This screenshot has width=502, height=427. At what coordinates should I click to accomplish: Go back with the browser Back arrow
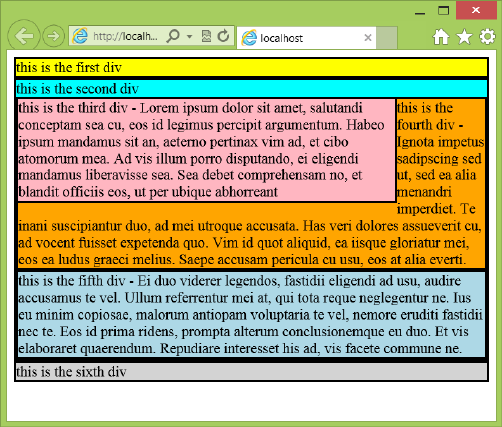tap(24, 36)
